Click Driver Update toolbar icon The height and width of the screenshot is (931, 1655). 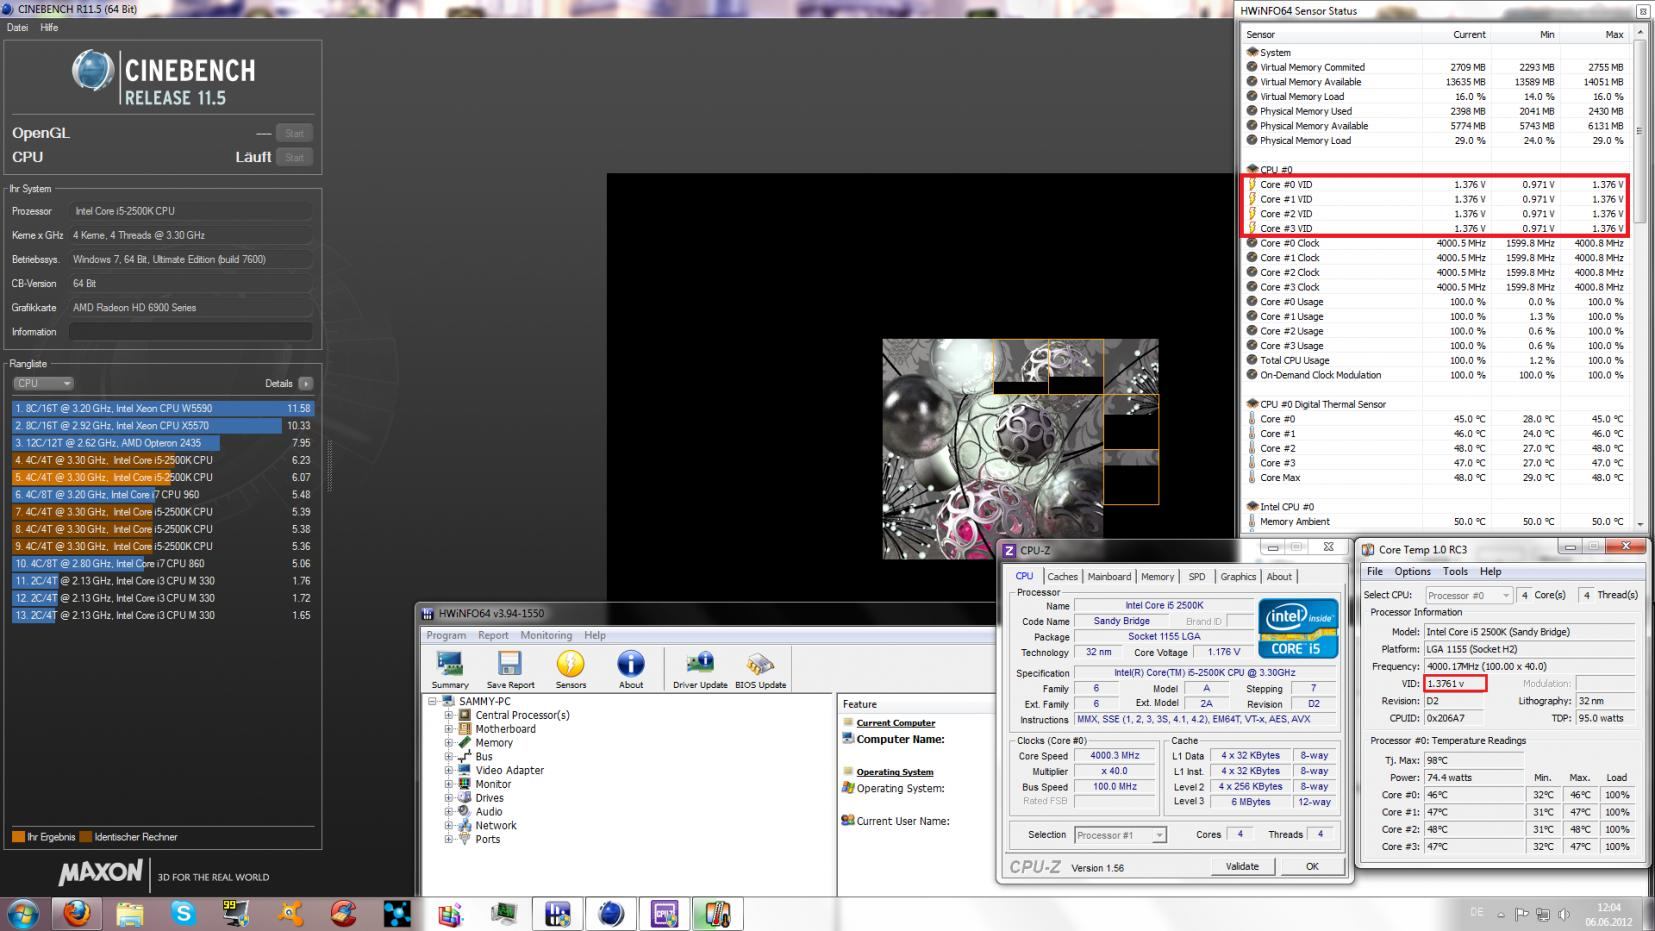tap(700, 668)
